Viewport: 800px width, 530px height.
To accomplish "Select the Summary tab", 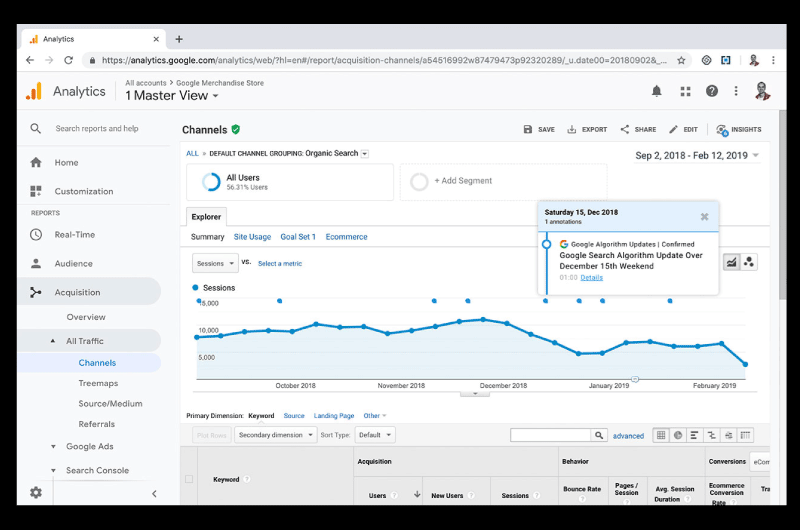I will coord(208,237).
